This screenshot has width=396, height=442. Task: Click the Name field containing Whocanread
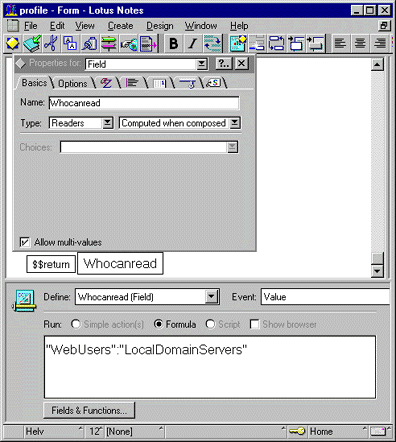pos(144,103)
